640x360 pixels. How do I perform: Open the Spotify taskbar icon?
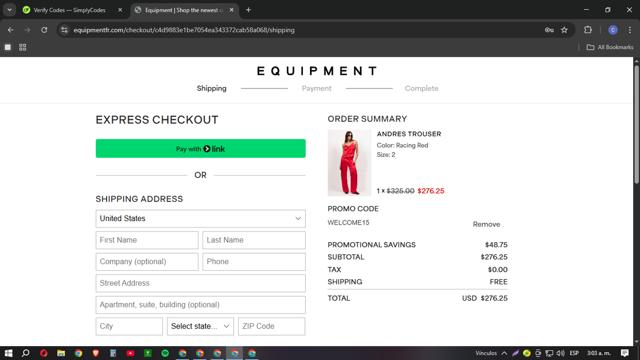[165, 353]
